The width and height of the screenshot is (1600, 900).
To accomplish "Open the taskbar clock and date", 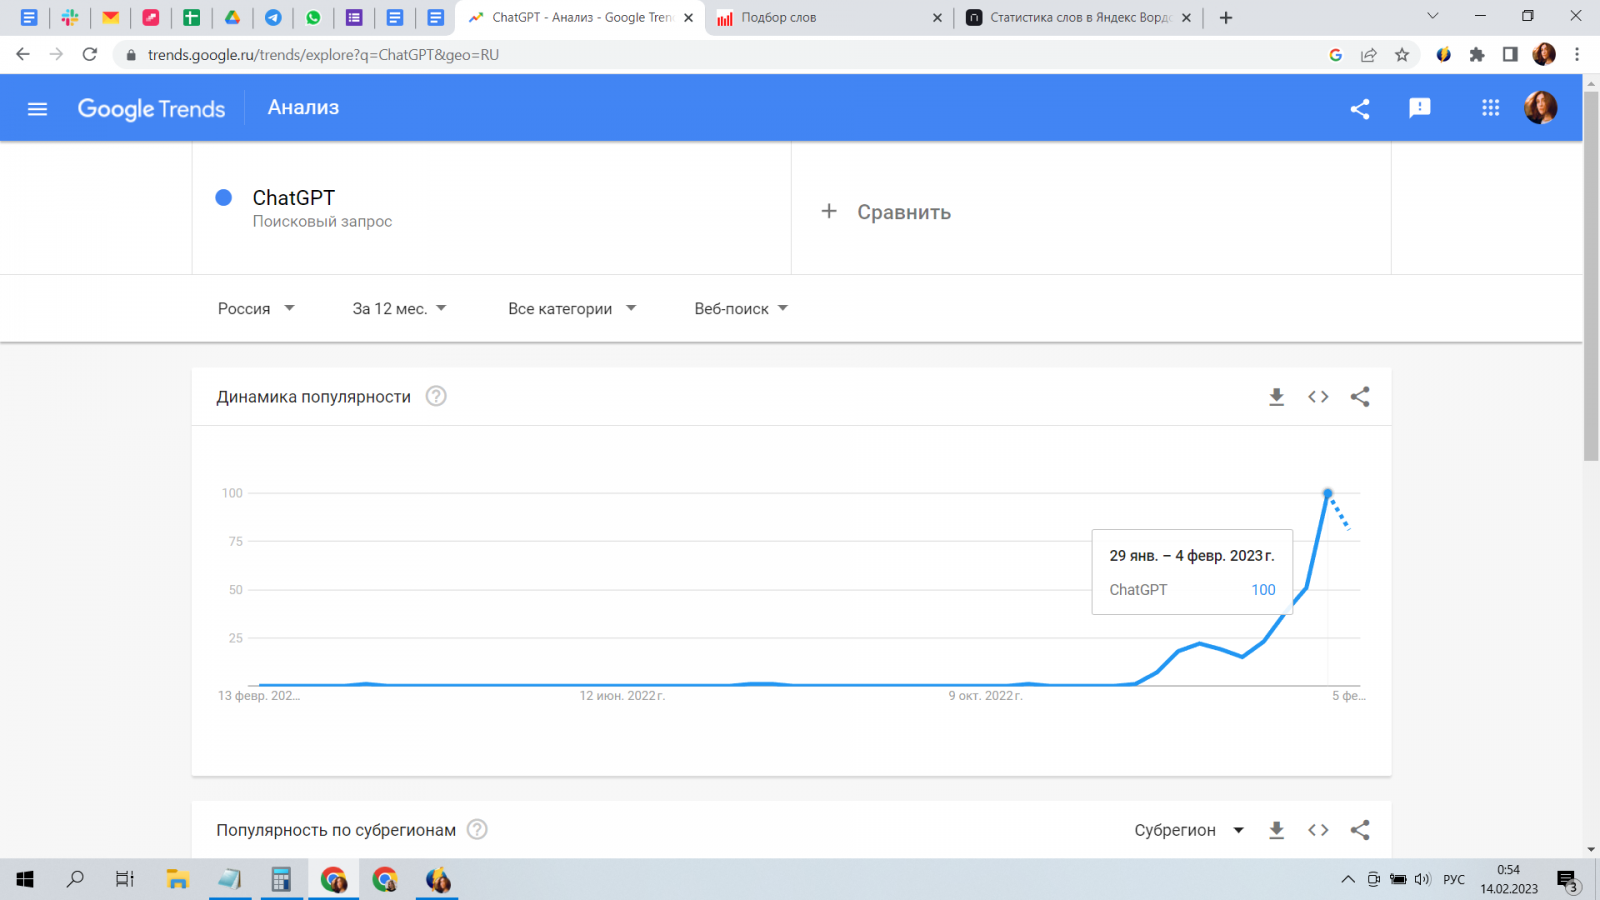I will (x=1509, y=880).
